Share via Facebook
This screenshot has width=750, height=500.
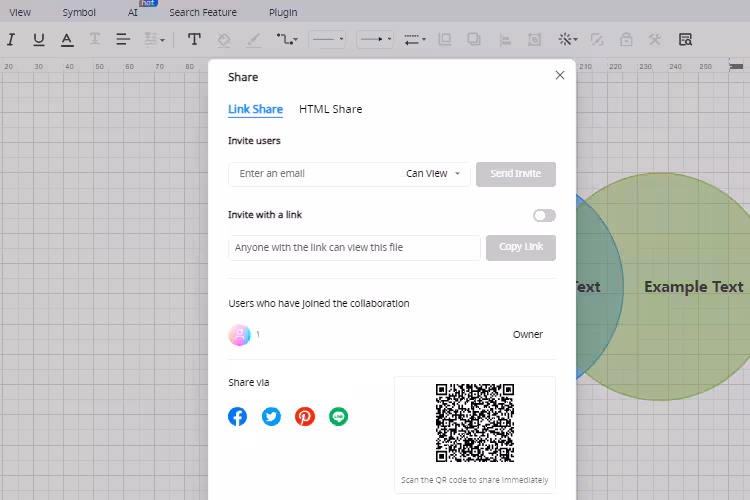click(238, 416)
